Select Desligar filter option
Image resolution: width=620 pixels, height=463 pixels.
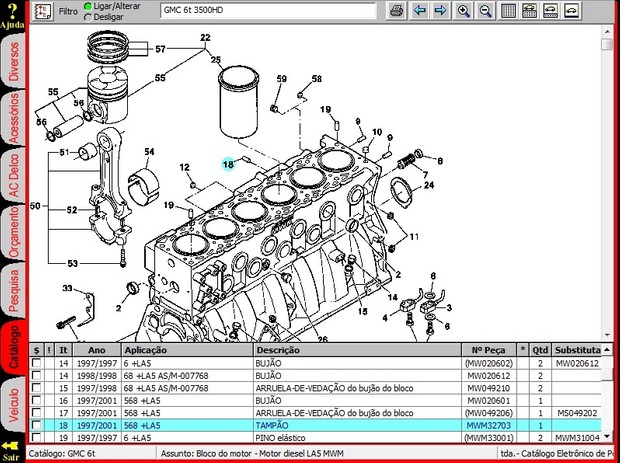point(88,17)
